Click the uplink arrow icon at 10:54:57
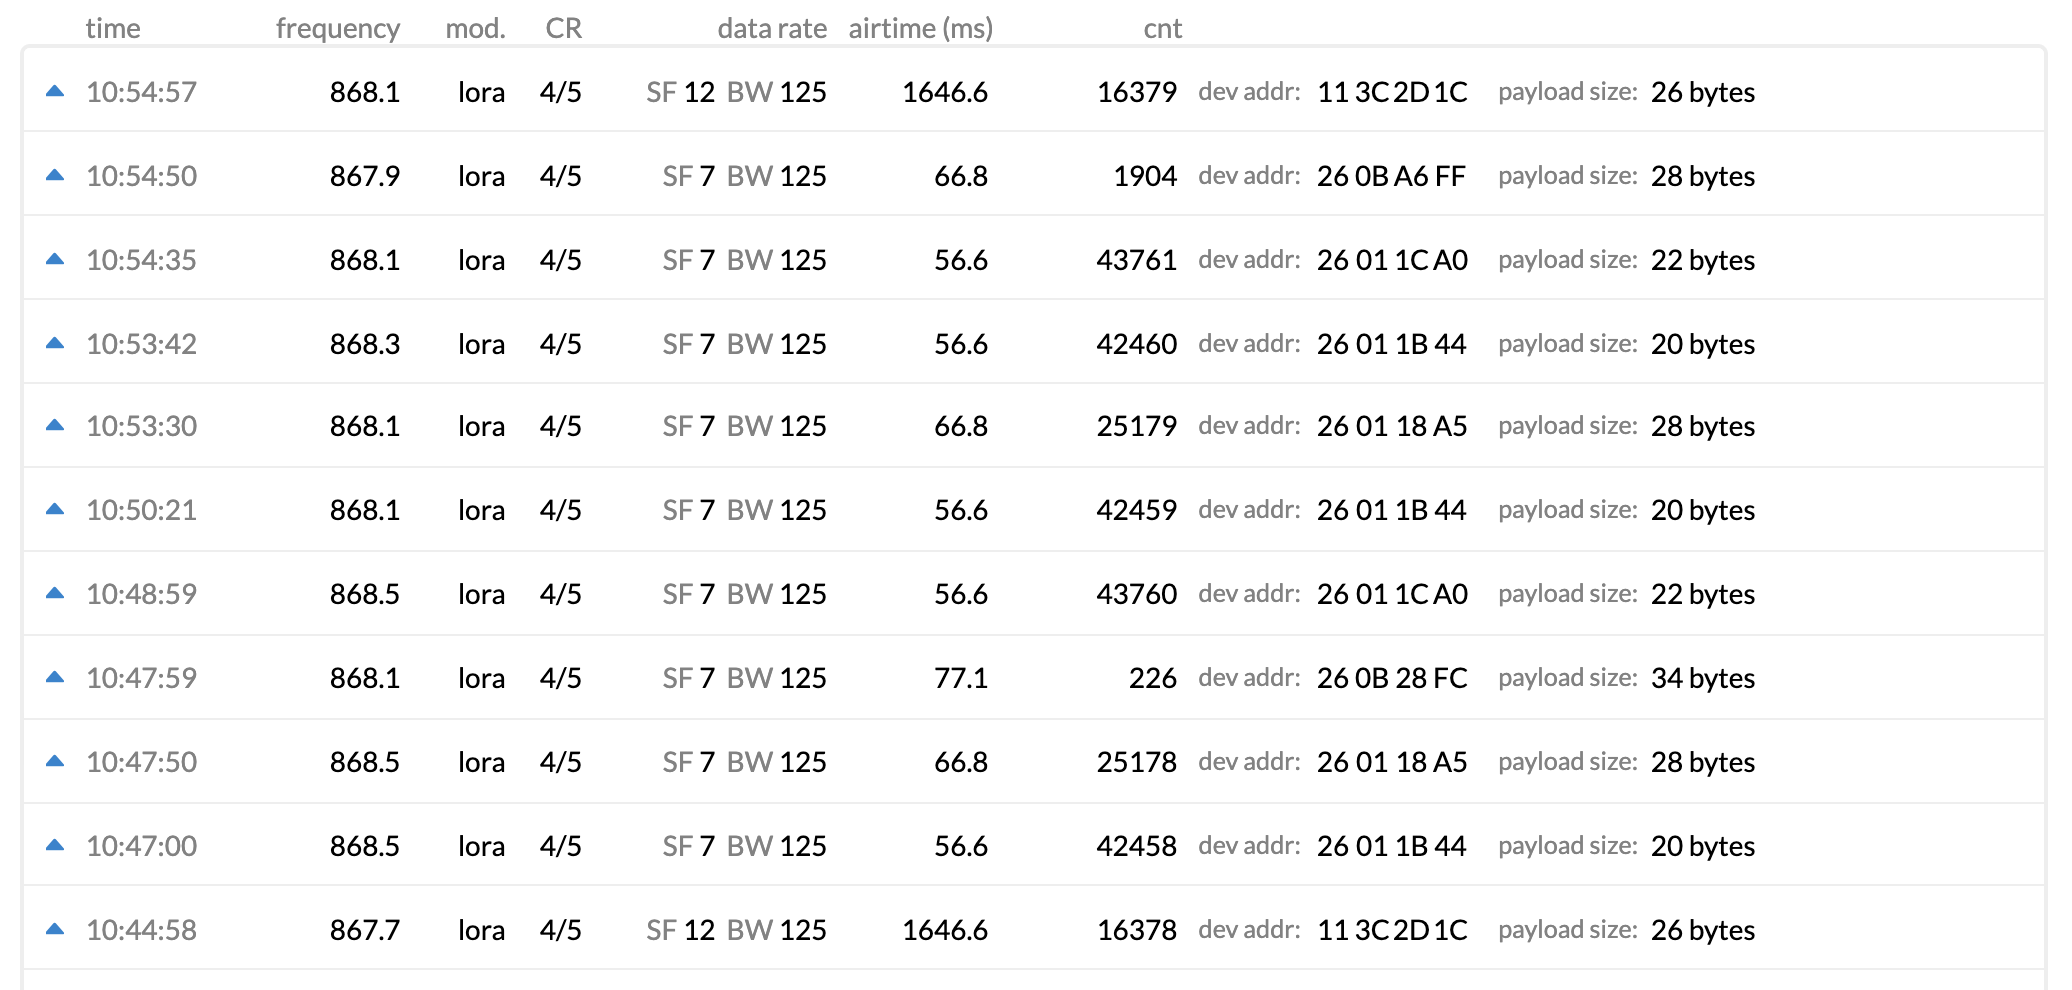The width and height of the screenshot is (2072, 990). click(x=55, y=91)
